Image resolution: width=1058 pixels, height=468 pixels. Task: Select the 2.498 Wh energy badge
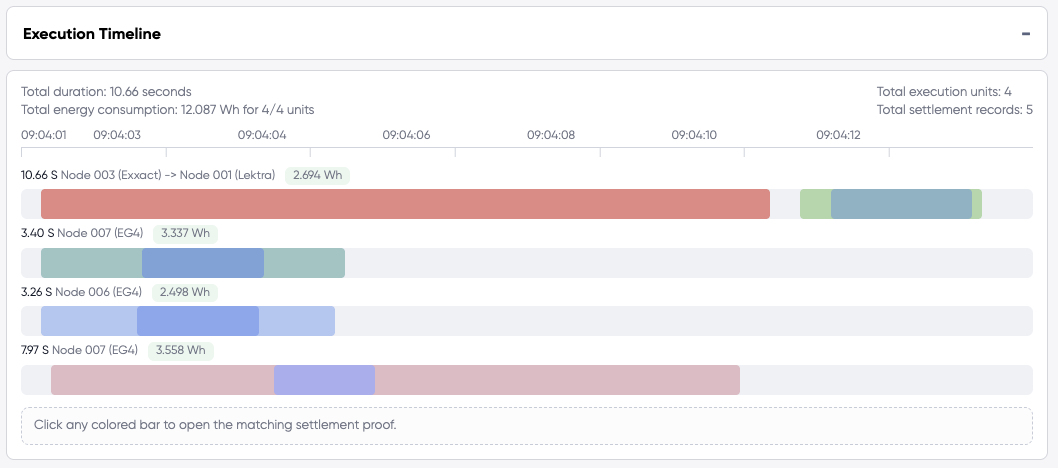click(184, 292)
